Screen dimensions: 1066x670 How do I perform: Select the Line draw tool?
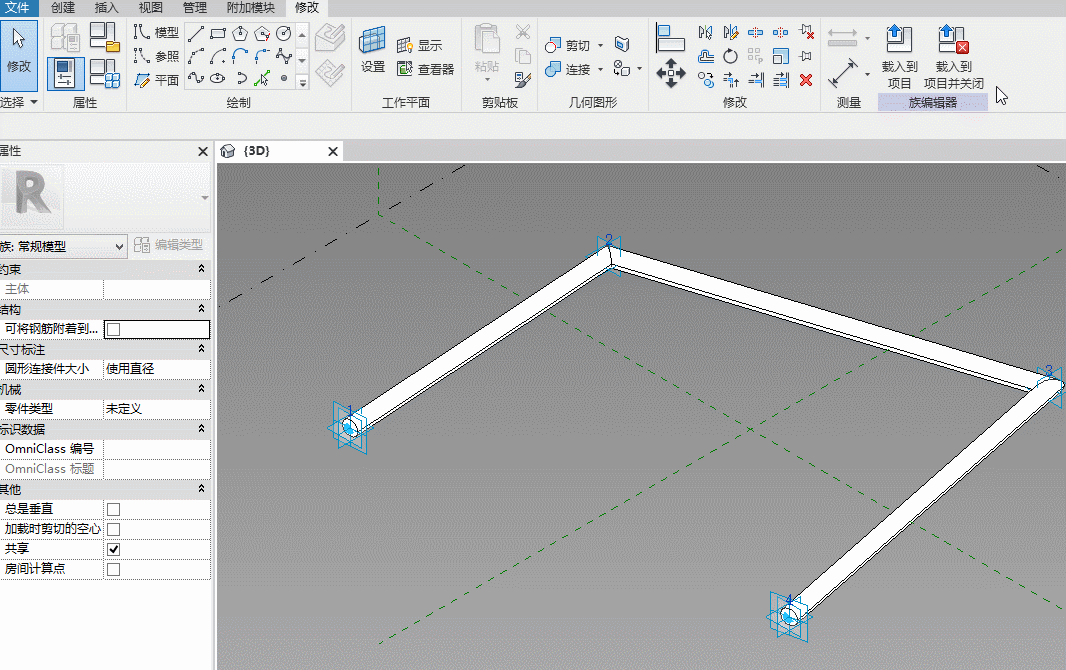tap(196, 33)
